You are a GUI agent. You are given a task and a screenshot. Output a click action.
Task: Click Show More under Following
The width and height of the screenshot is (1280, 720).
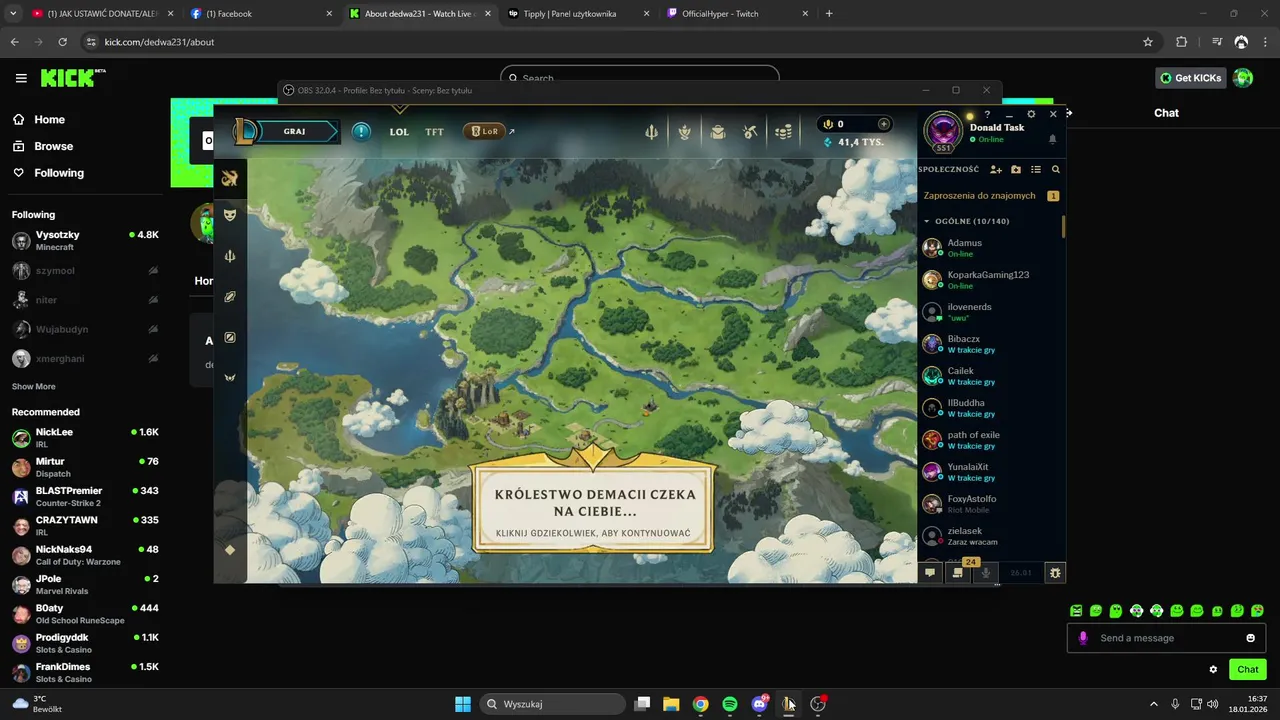pos(34,386)
